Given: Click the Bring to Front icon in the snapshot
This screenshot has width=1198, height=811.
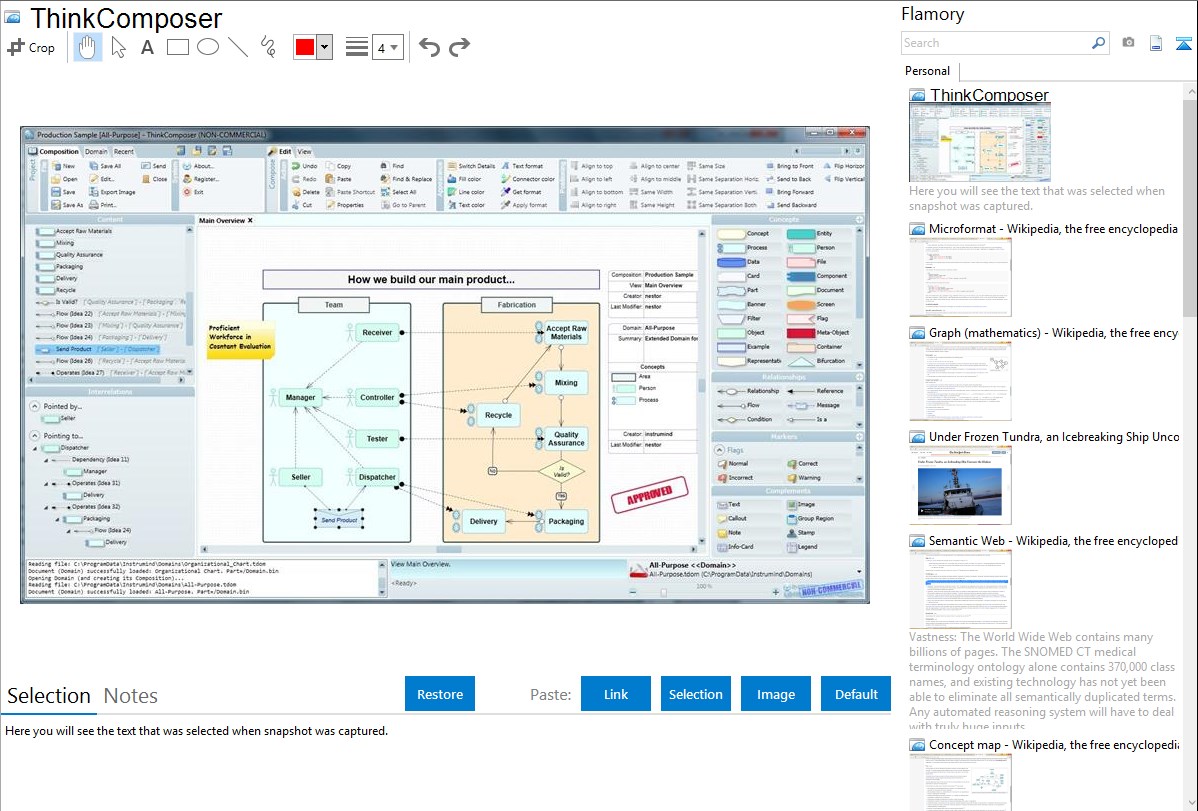Looking at the screenshot, I should (x=769, y=166).
